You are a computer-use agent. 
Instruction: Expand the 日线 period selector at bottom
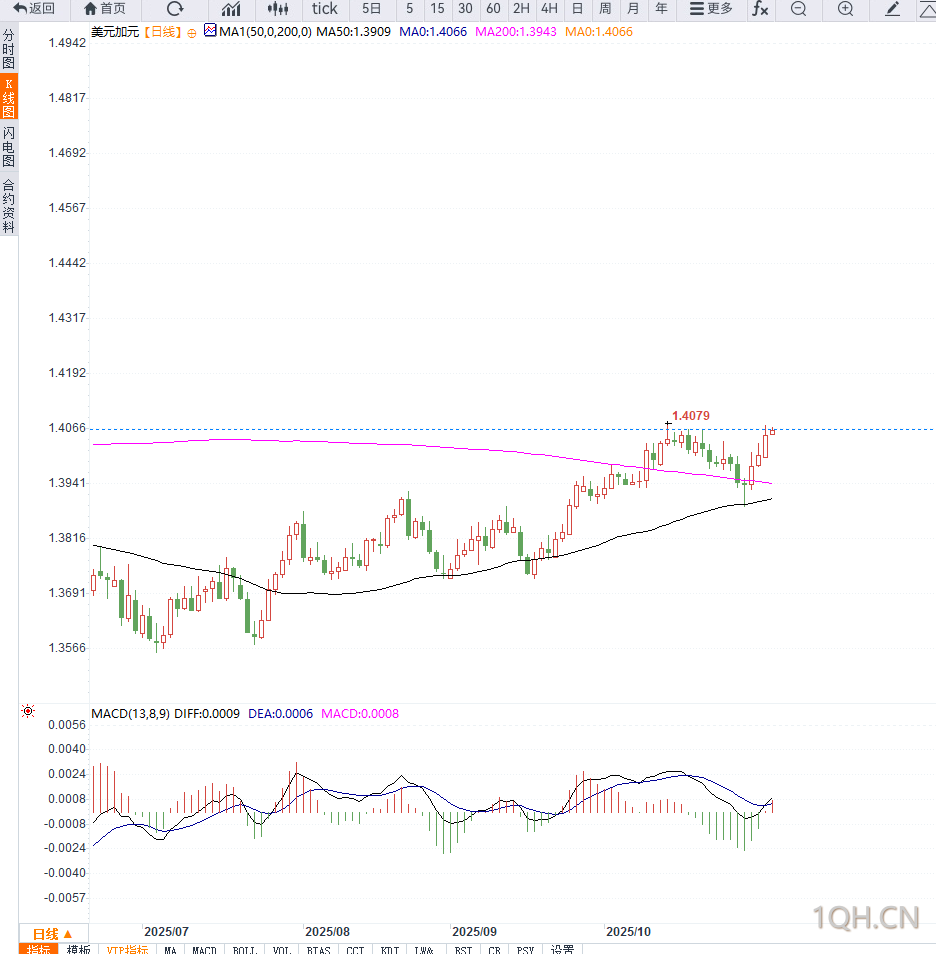tap(52, 933)
